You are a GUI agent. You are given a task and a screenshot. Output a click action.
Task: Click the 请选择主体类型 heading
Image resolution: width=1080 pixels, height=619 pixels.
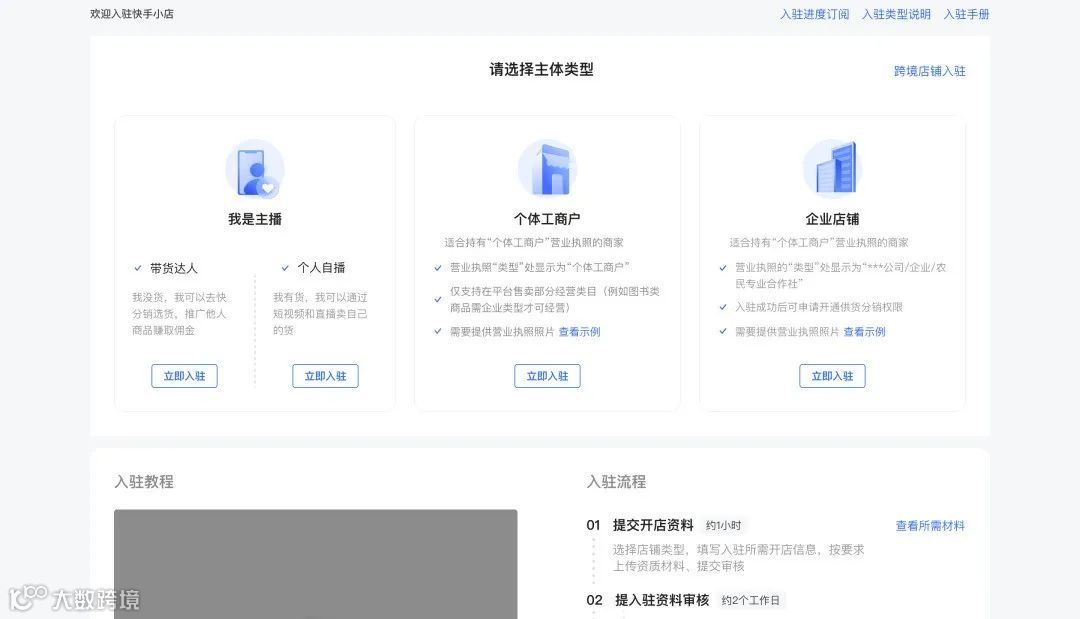coord(541,70)
